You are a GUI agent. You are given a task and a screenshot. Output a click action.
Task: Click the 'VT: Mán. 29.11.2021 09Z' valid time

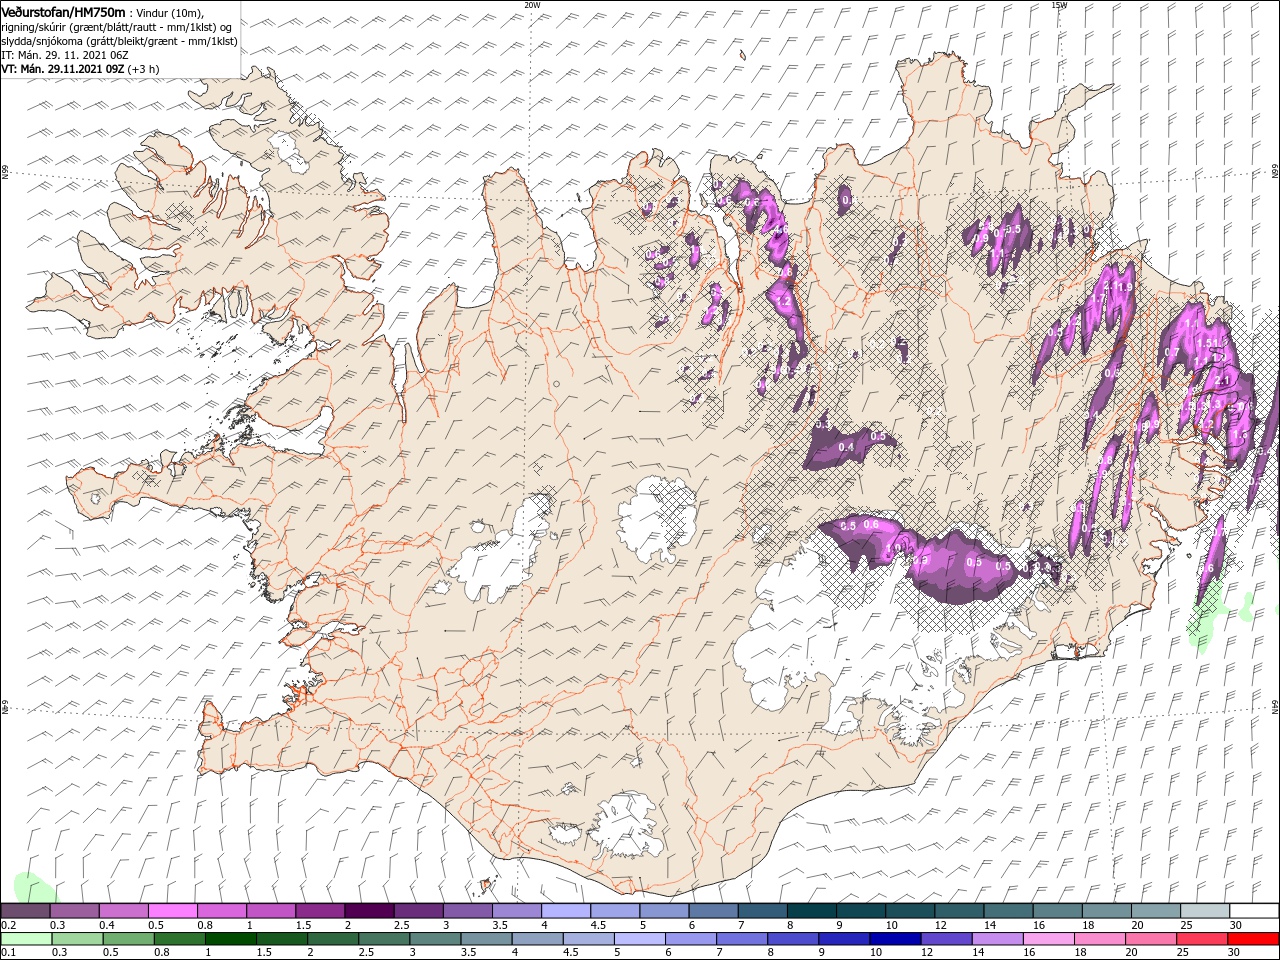pyautogui.click(x=62, y=69)
